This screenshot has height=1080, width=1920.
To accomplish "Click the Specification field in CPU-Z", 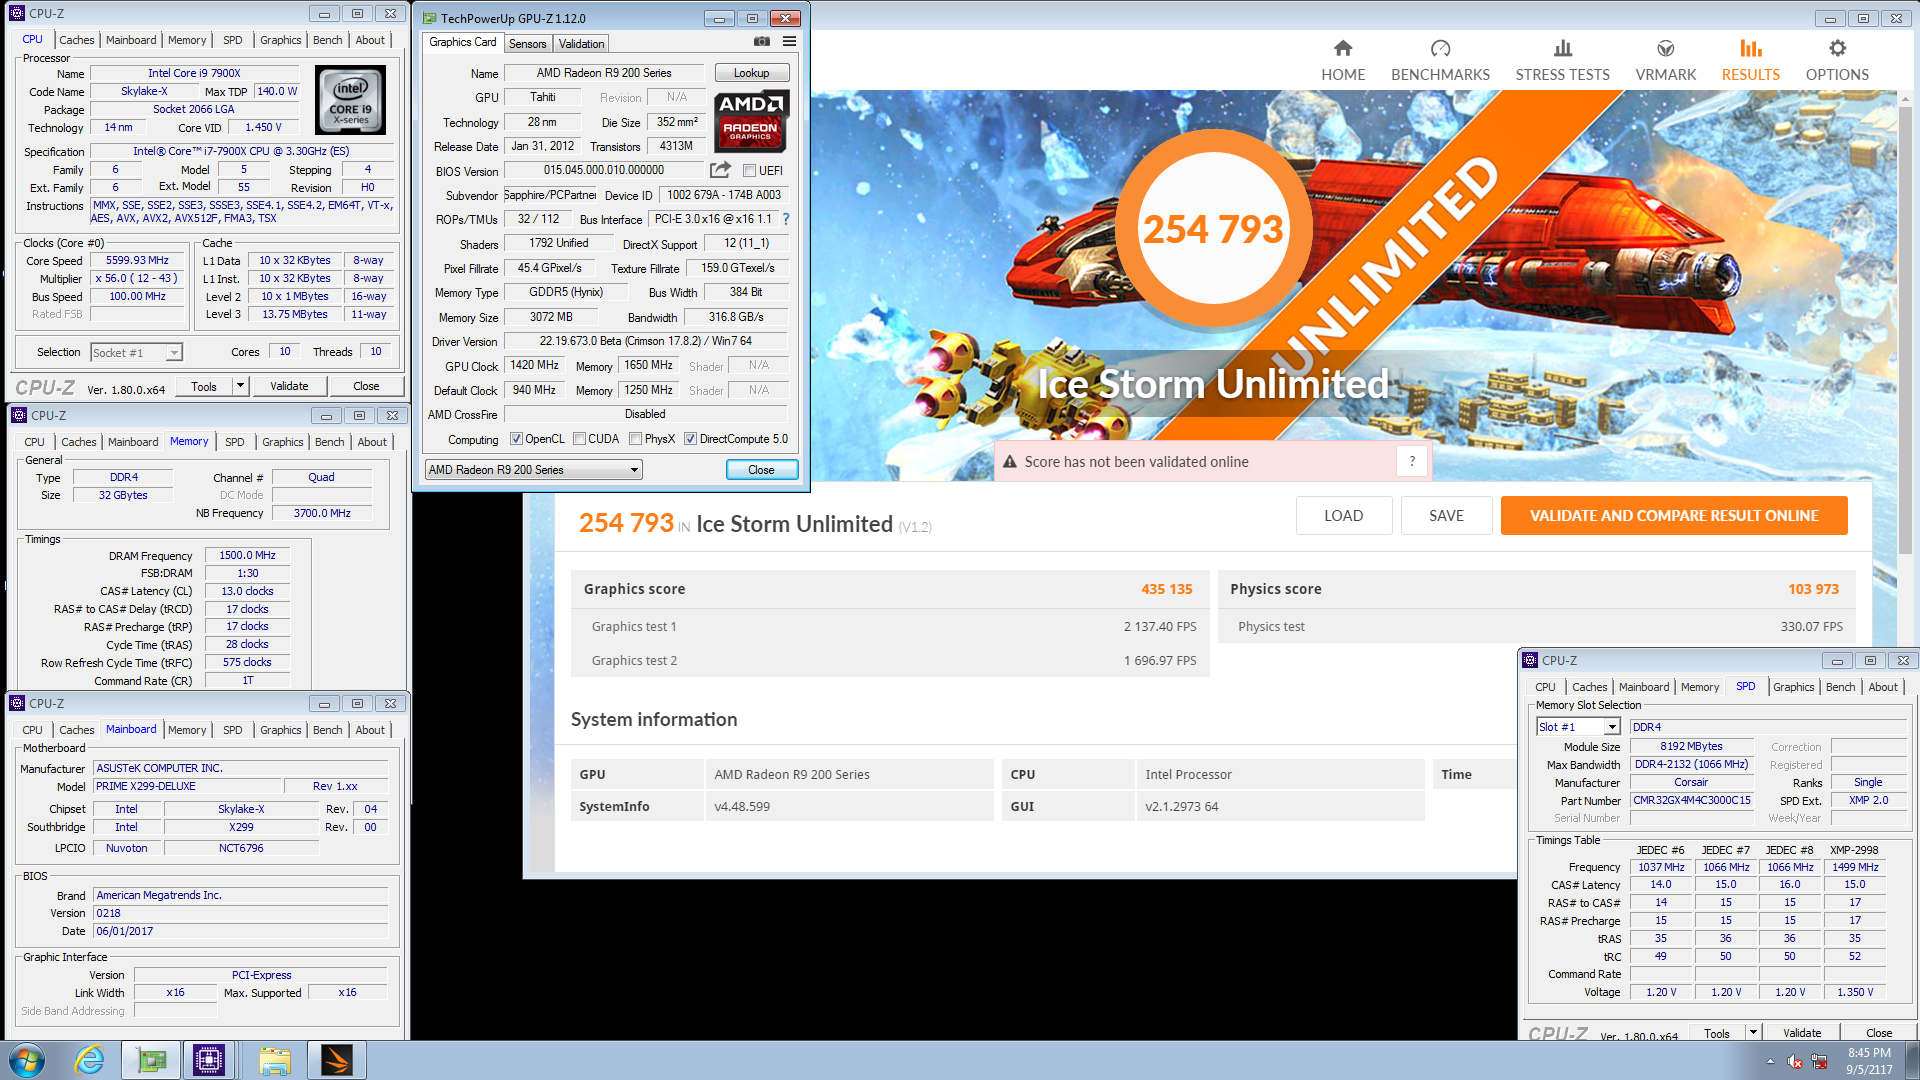I will click(x=241, y=152).
